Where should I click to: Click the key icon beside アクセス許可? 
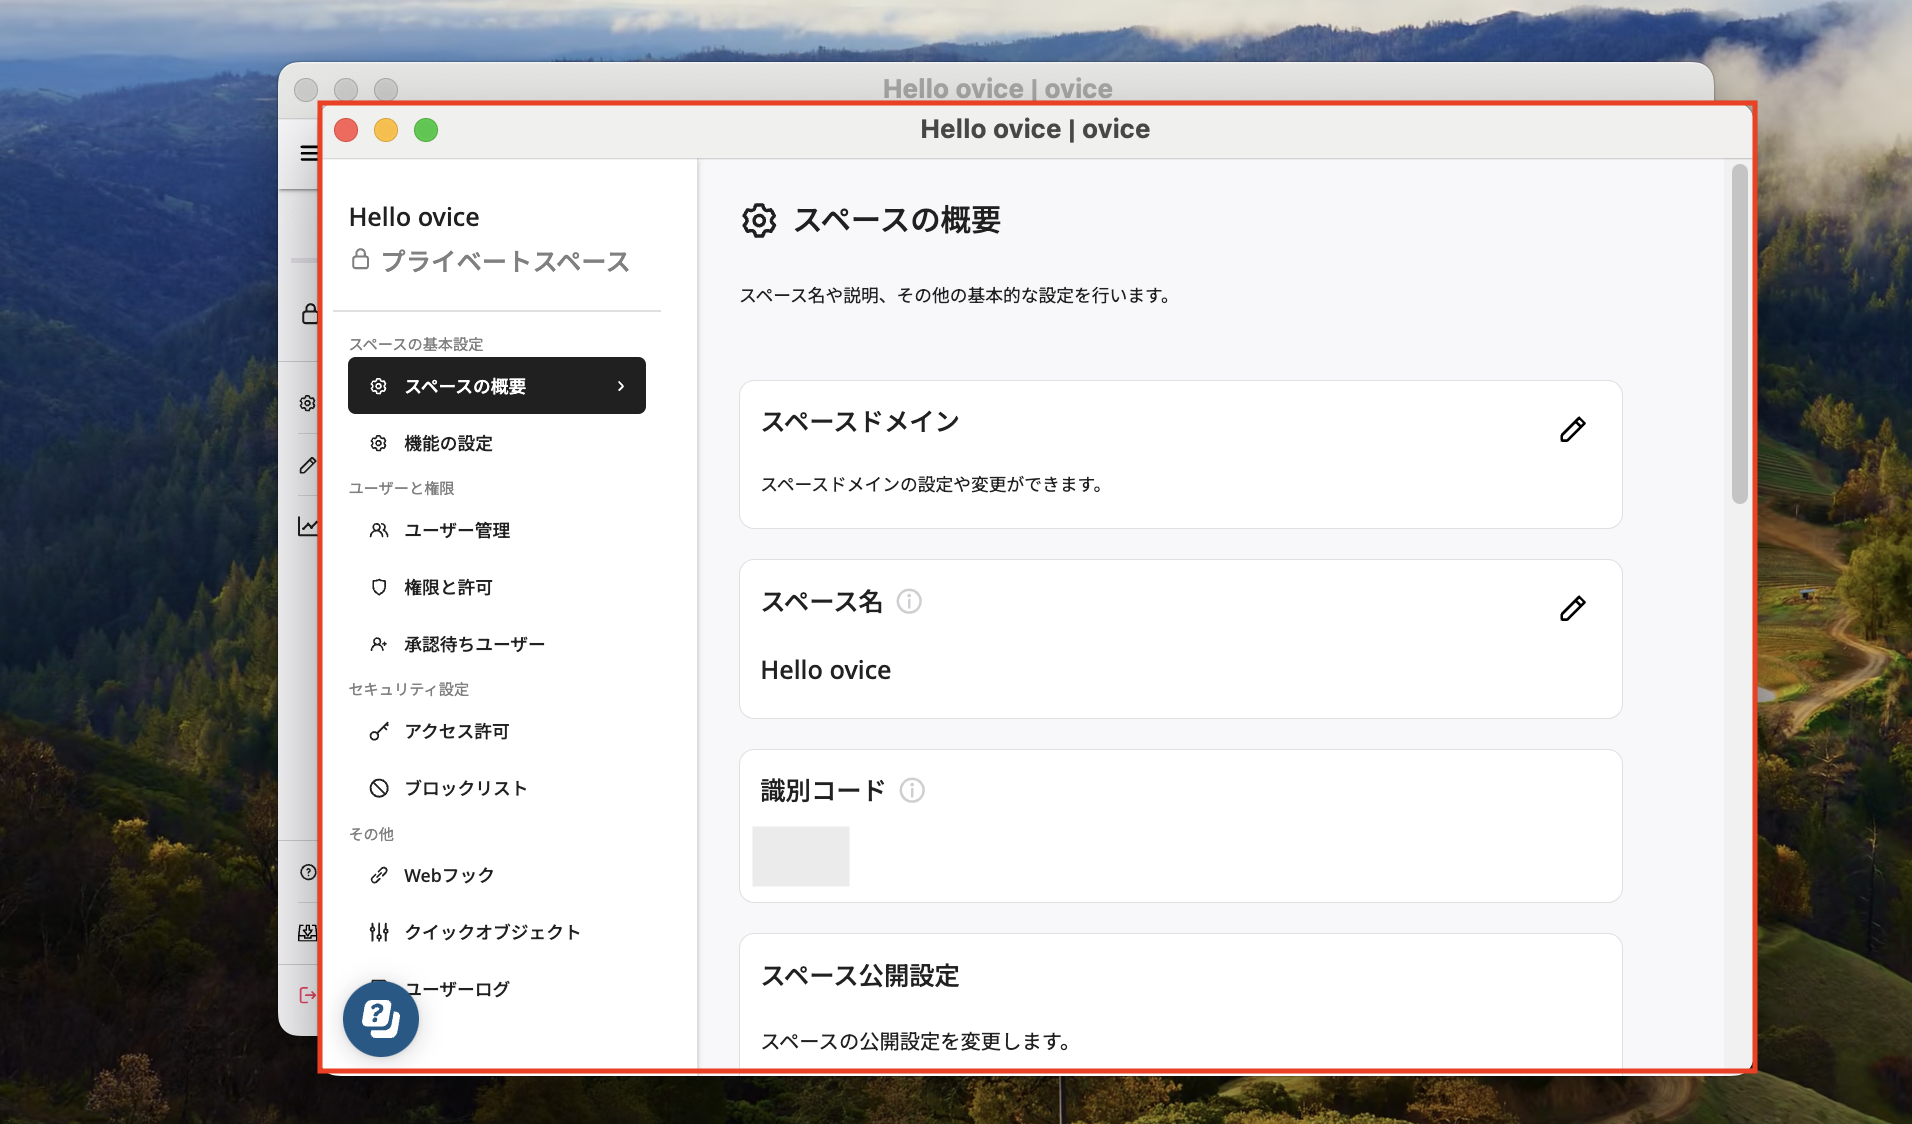click(x=379, y=731)
